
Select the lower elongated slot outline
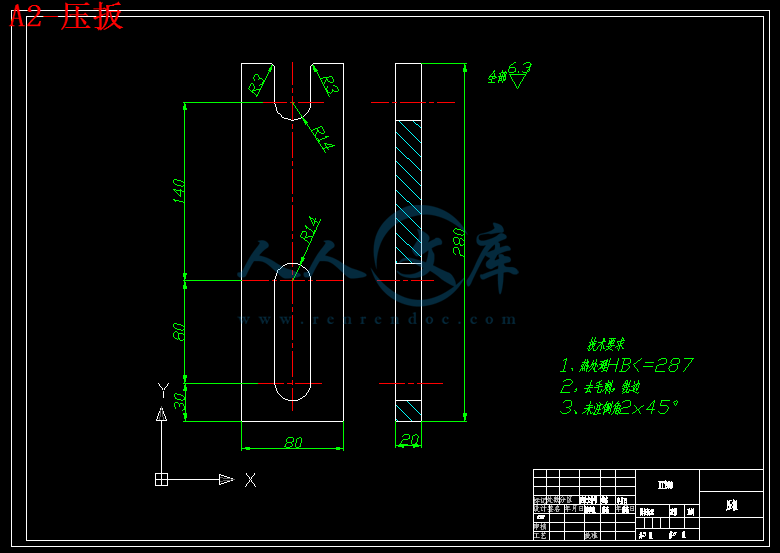293,332
